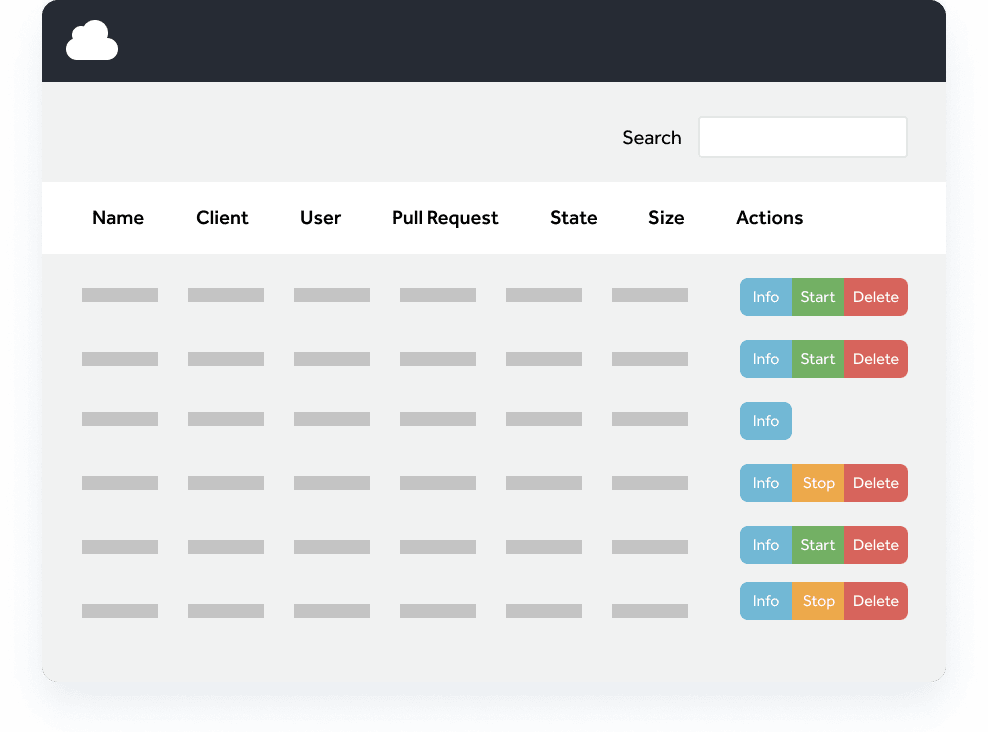The image size is (988, 732).
Task: Click the search input field
Action: (x=801, y=137)
